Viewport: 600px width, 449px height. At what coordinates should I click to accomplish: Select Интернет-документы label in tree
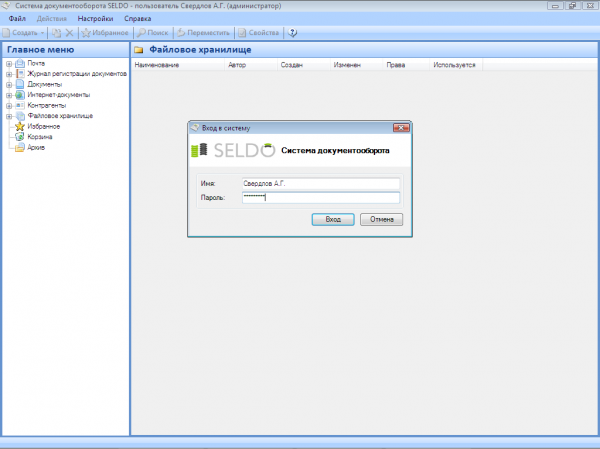pyautogui.click(x=59, y=95)
